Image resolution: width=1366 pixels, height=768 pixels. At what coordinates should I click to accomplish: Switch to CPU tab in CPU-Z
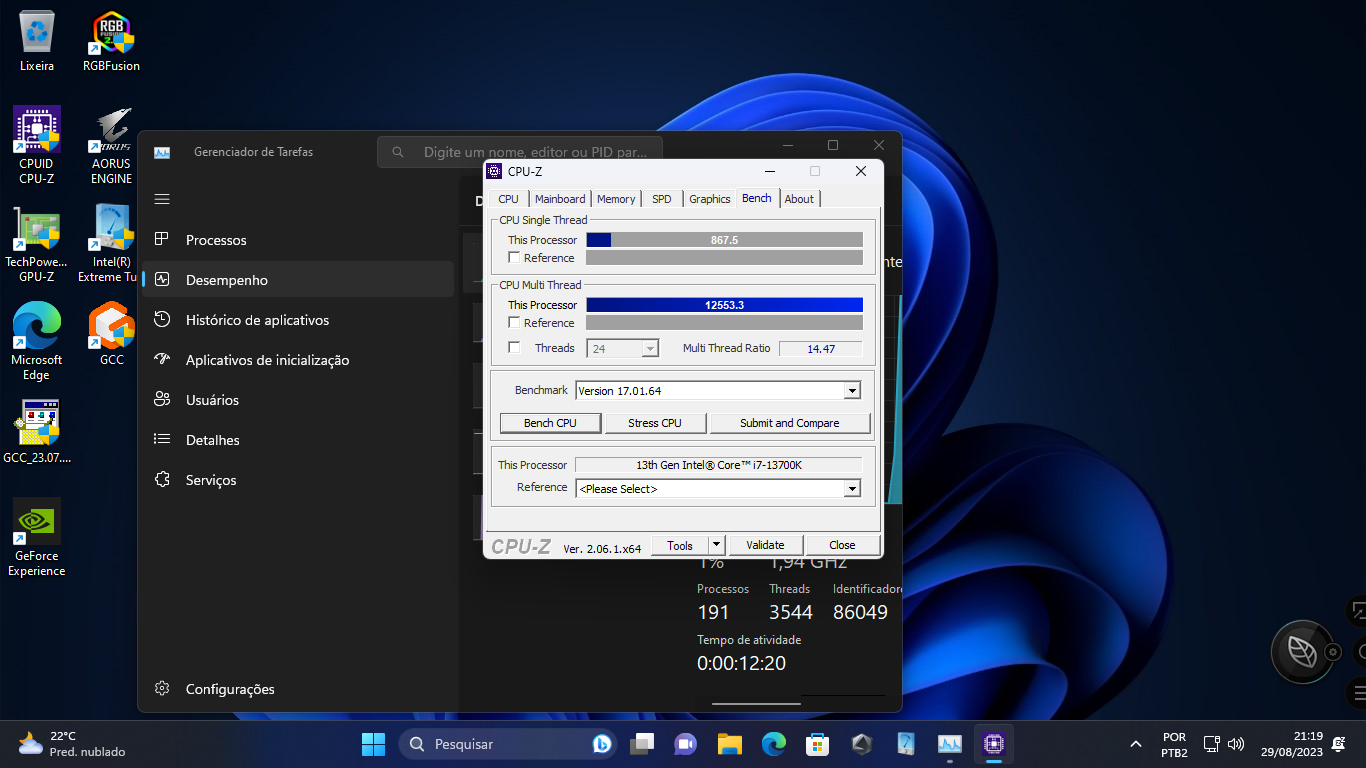(x=508, y=199)
